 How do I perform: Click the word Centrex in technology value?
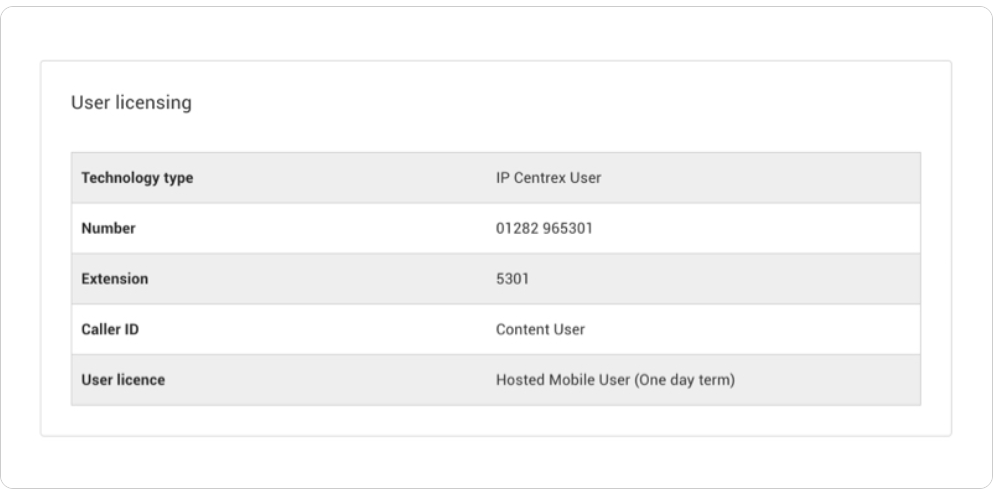(x=538, y=178)
